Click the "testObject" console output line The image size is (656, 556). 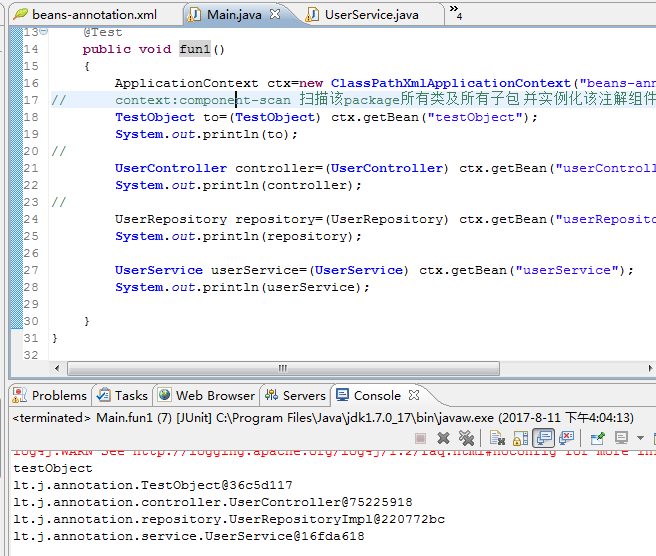53,468
